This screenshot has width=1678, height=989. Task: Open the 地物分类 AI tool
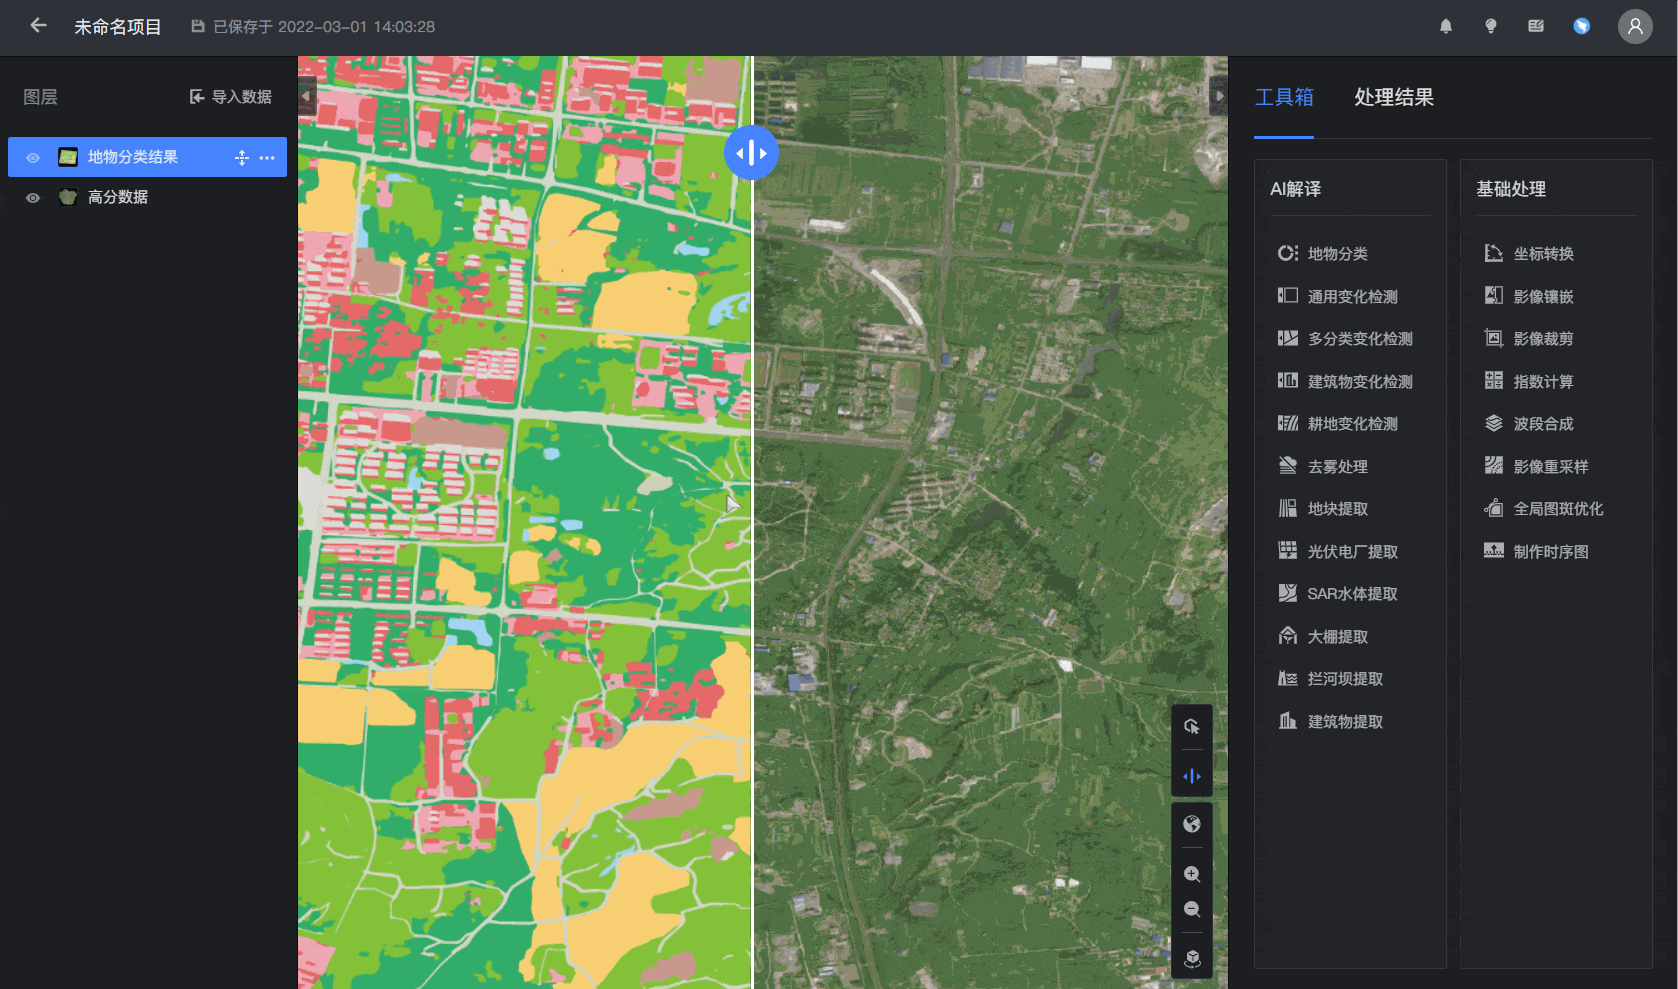tap(1322, 254)
